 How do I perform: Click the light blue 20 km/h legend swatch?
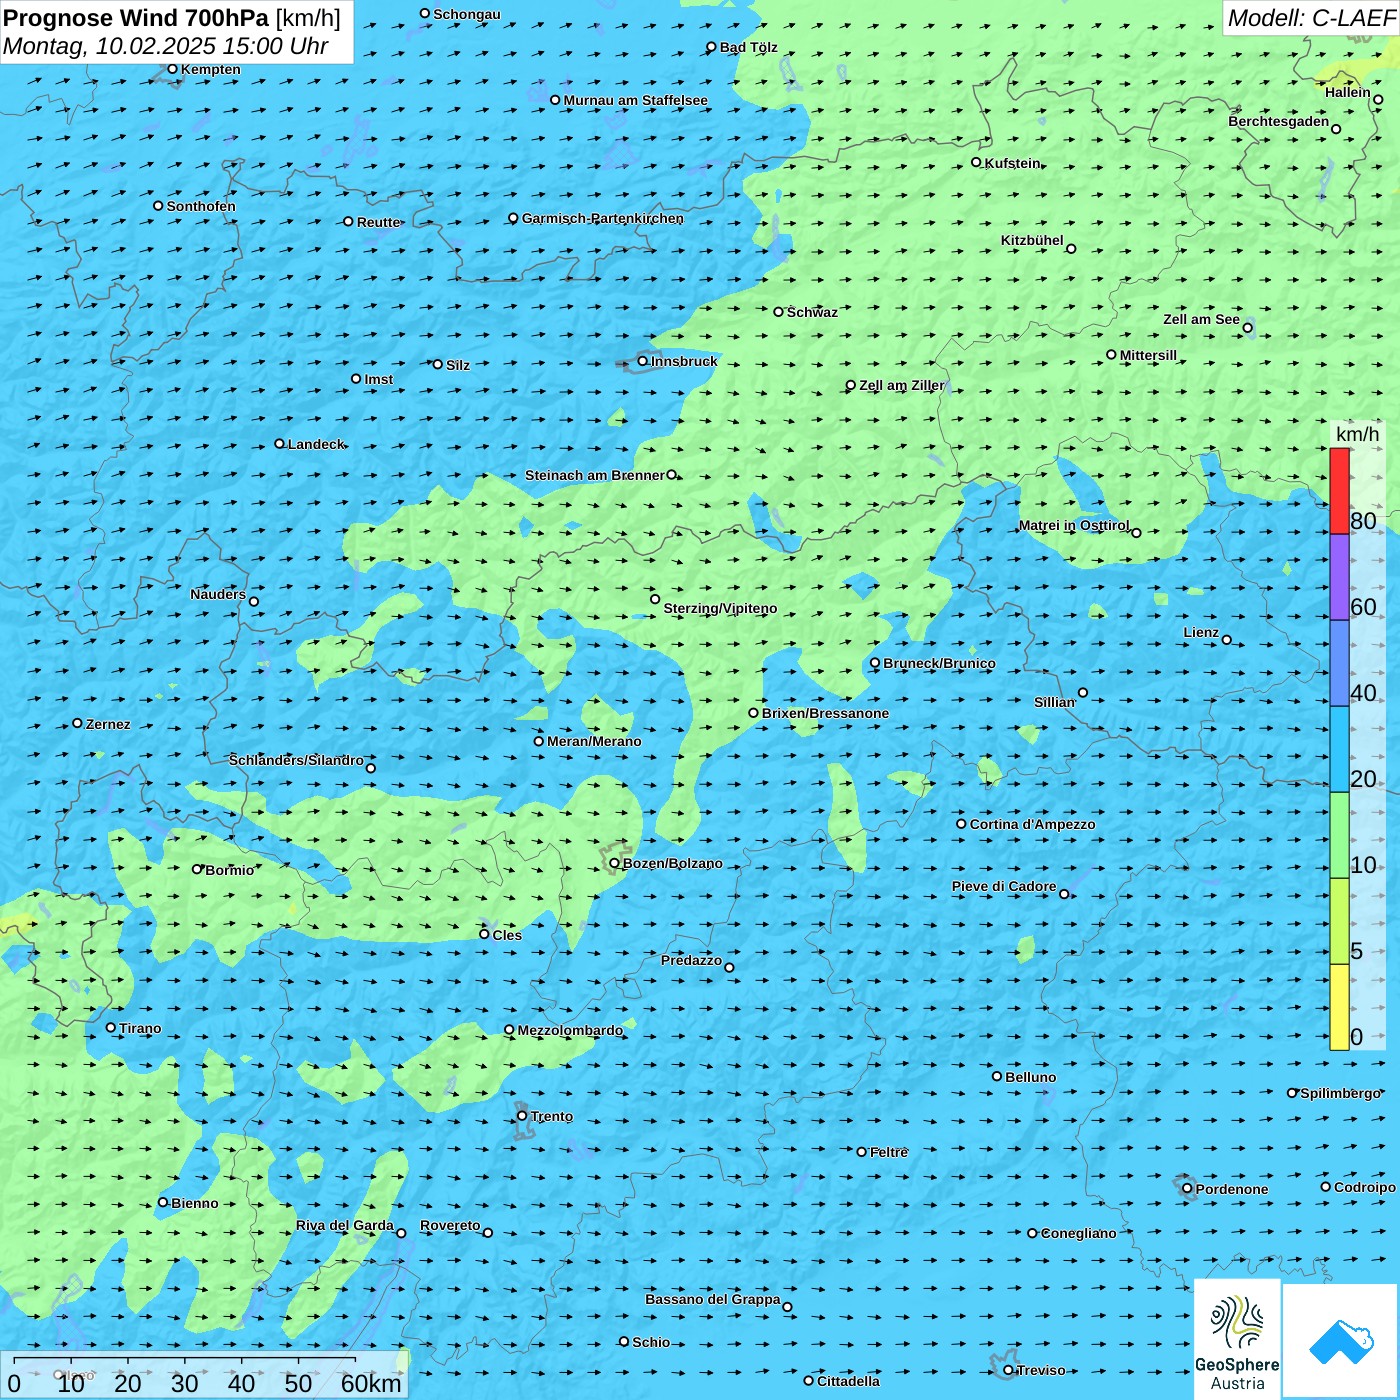click(1339, 749)
